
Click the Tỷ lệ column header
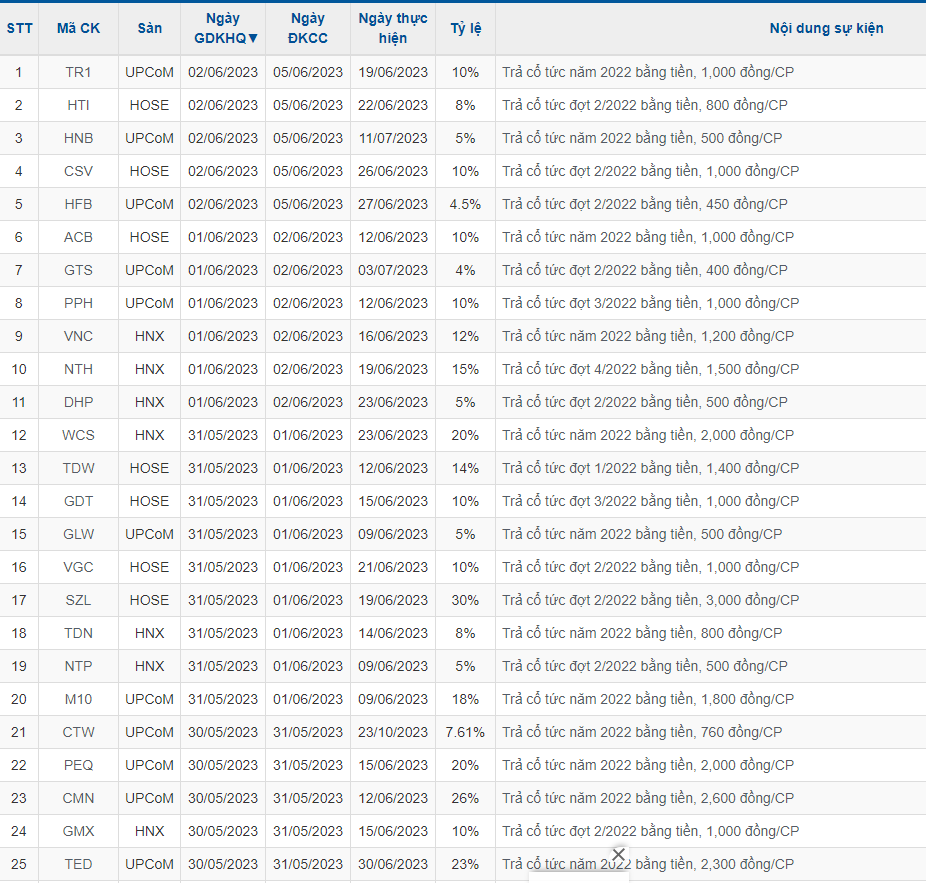point(465,29)
